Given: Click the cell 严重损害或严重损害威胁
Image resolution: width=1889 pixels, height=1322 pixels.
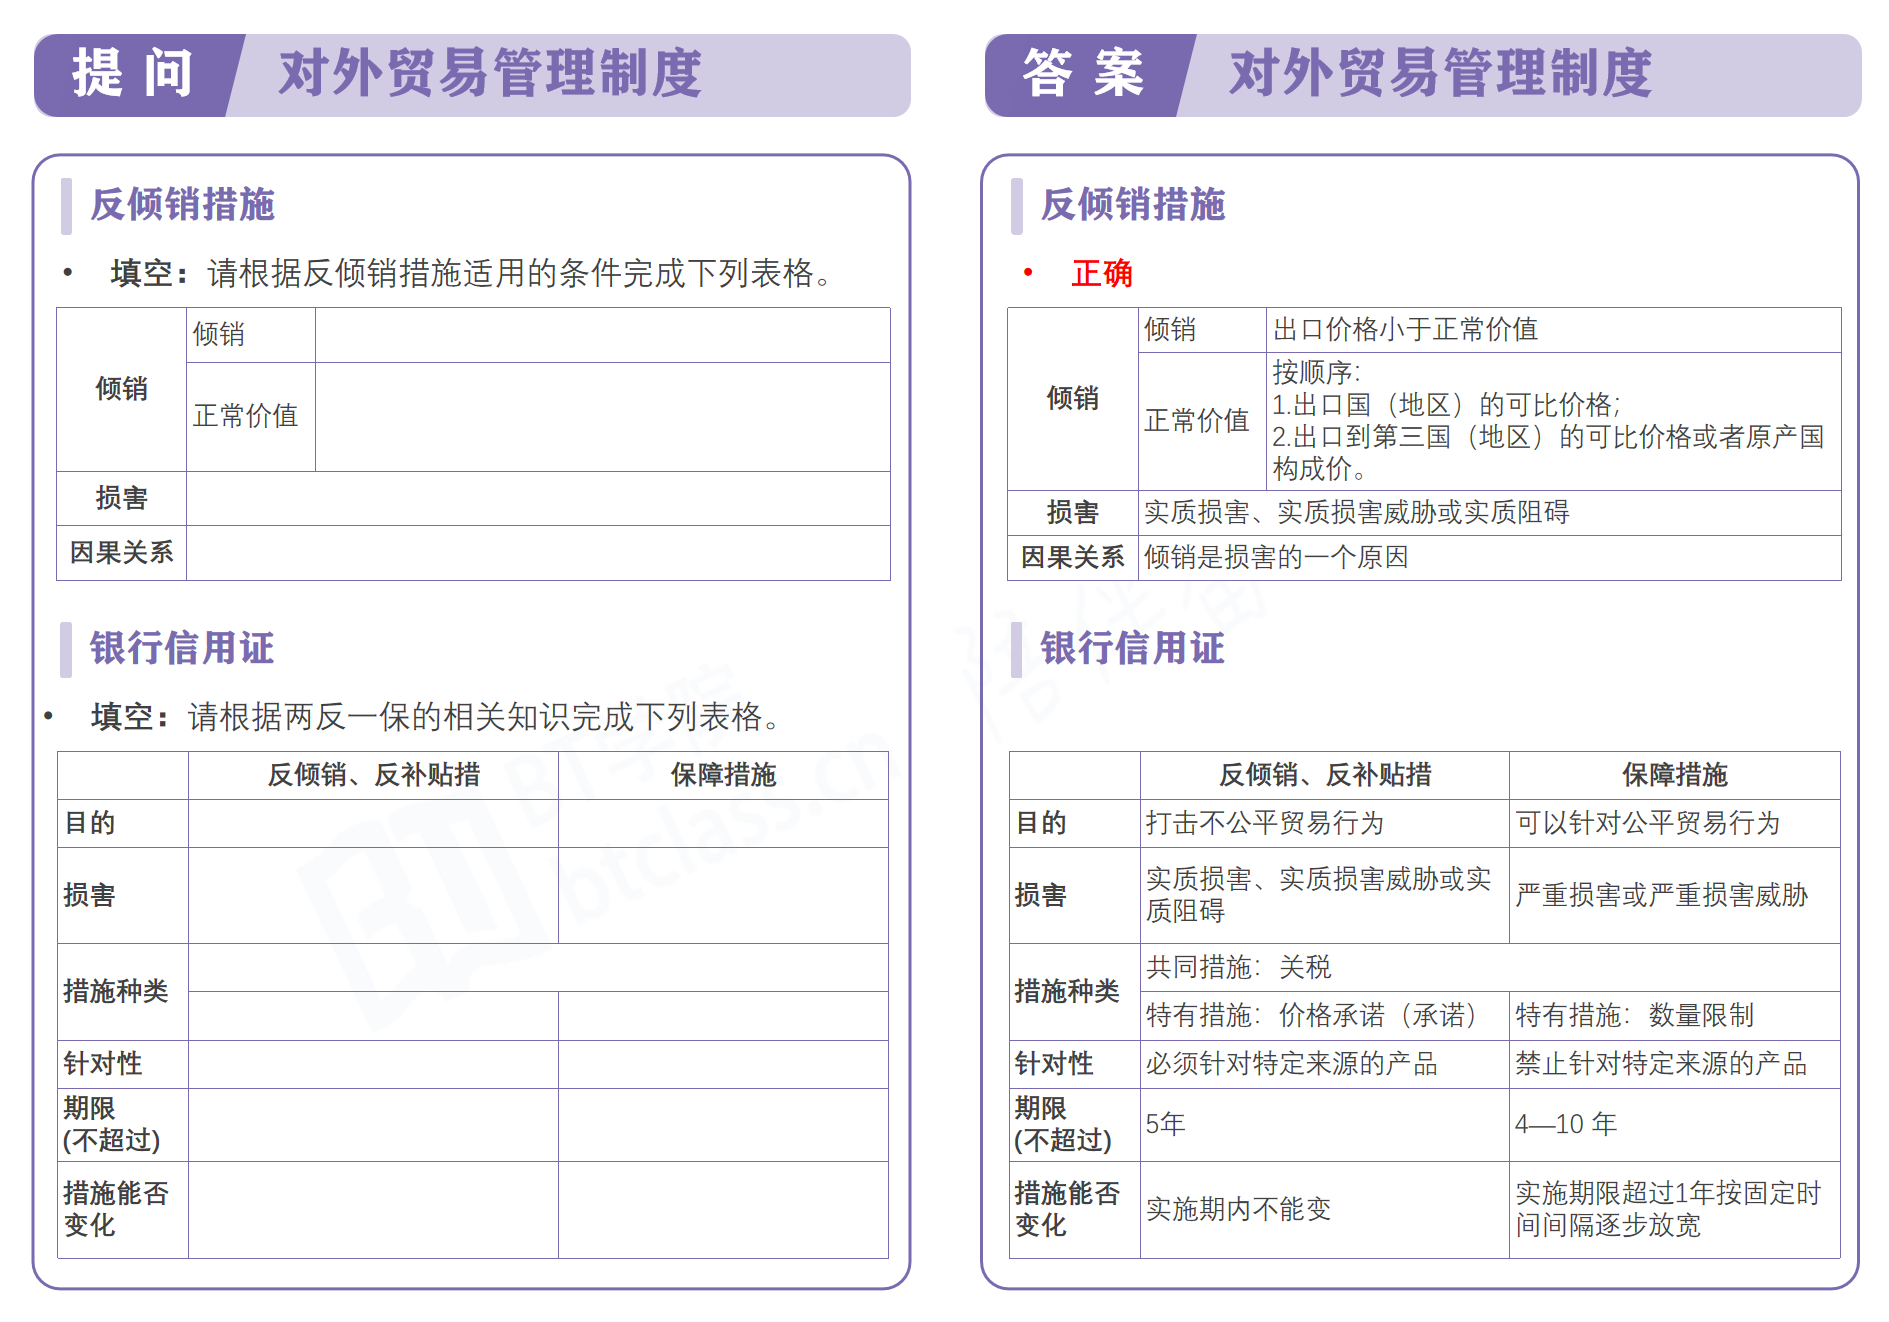Looking at the screenshot, I should pyautogui.click(x=1674, y=895).
